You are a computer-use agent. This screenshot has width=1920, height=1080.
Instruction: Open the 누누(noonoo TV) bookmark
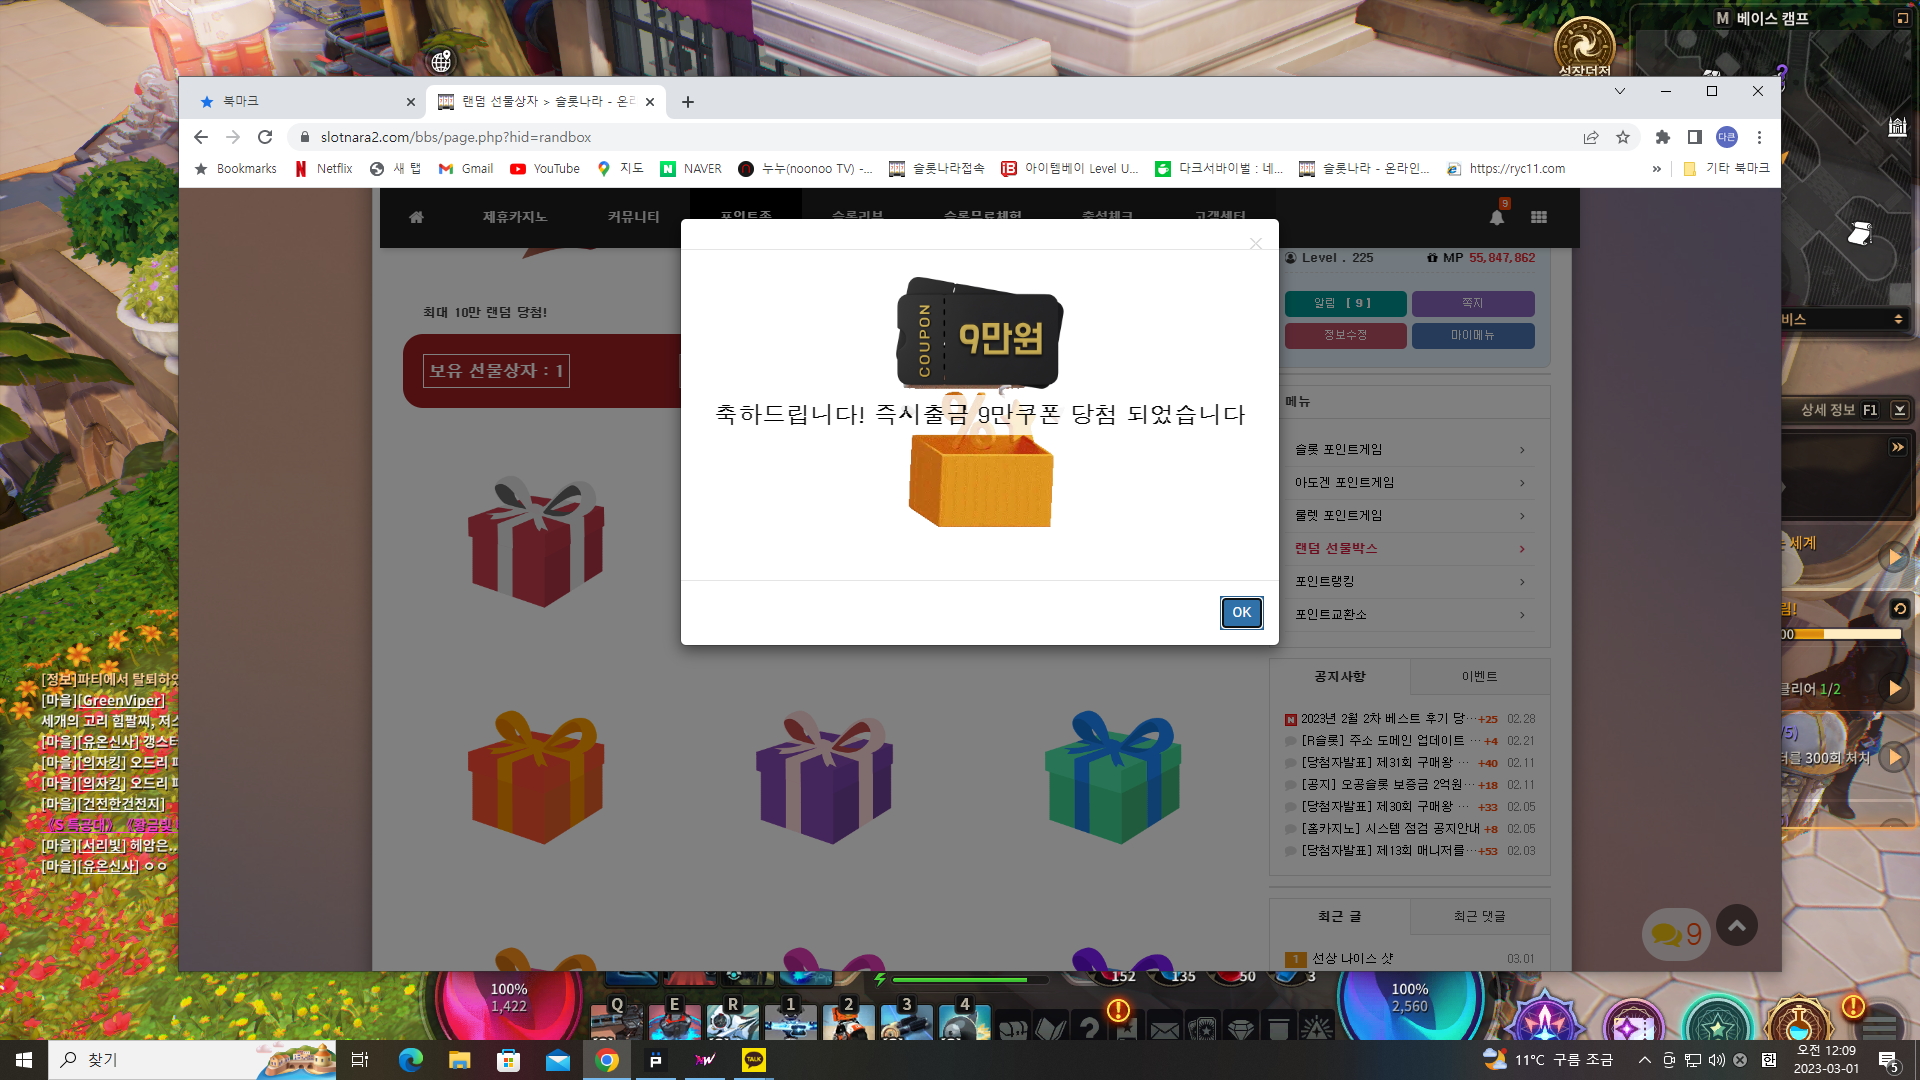[805, 169]
